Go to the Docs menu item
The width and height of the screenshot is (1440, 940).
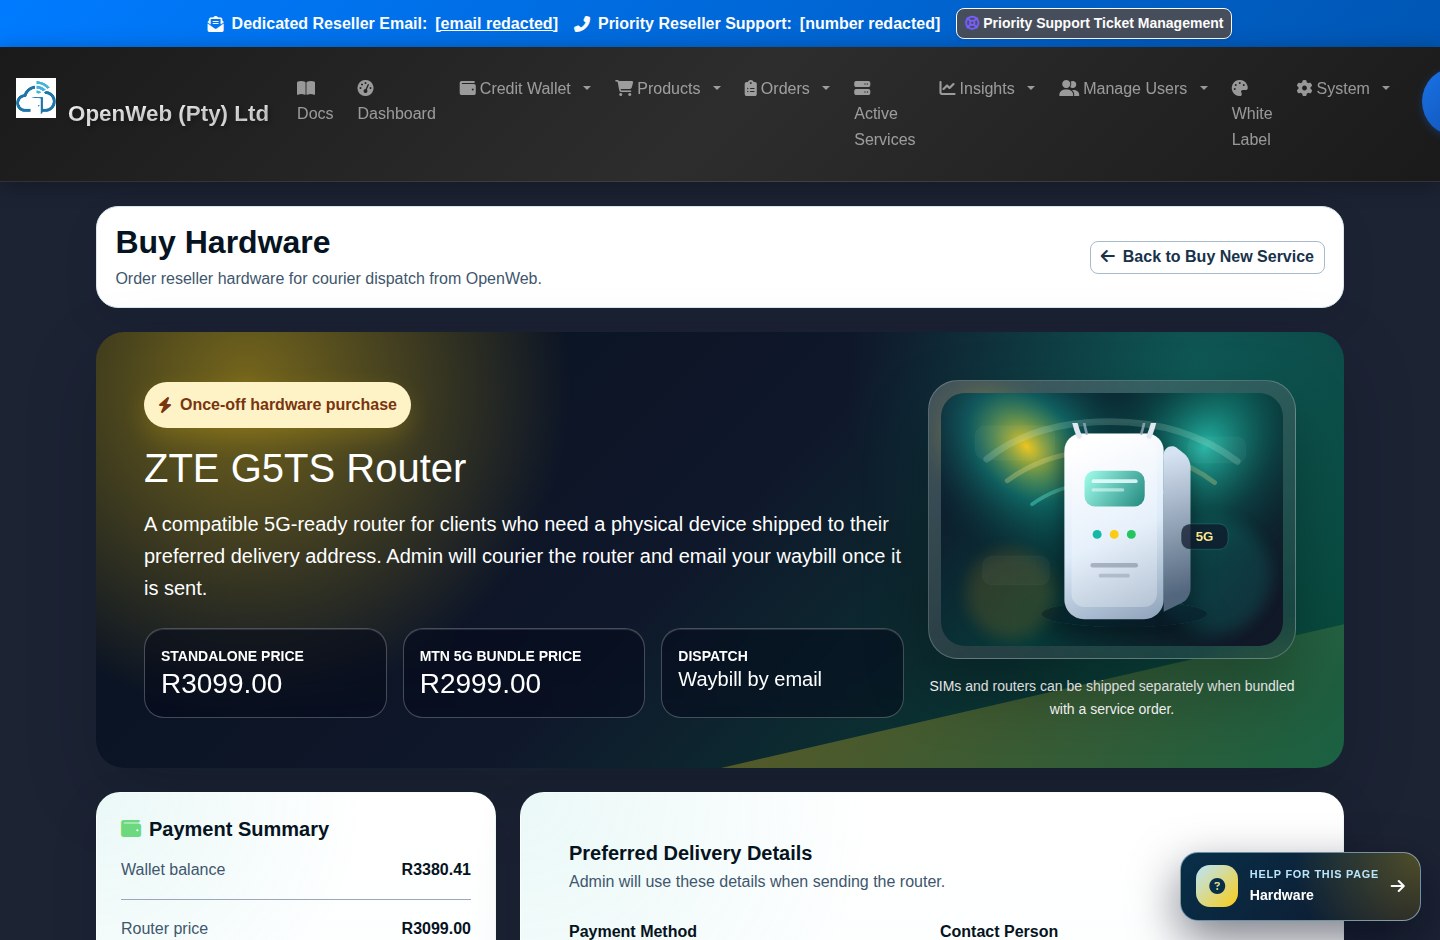[x=315, y=101]
